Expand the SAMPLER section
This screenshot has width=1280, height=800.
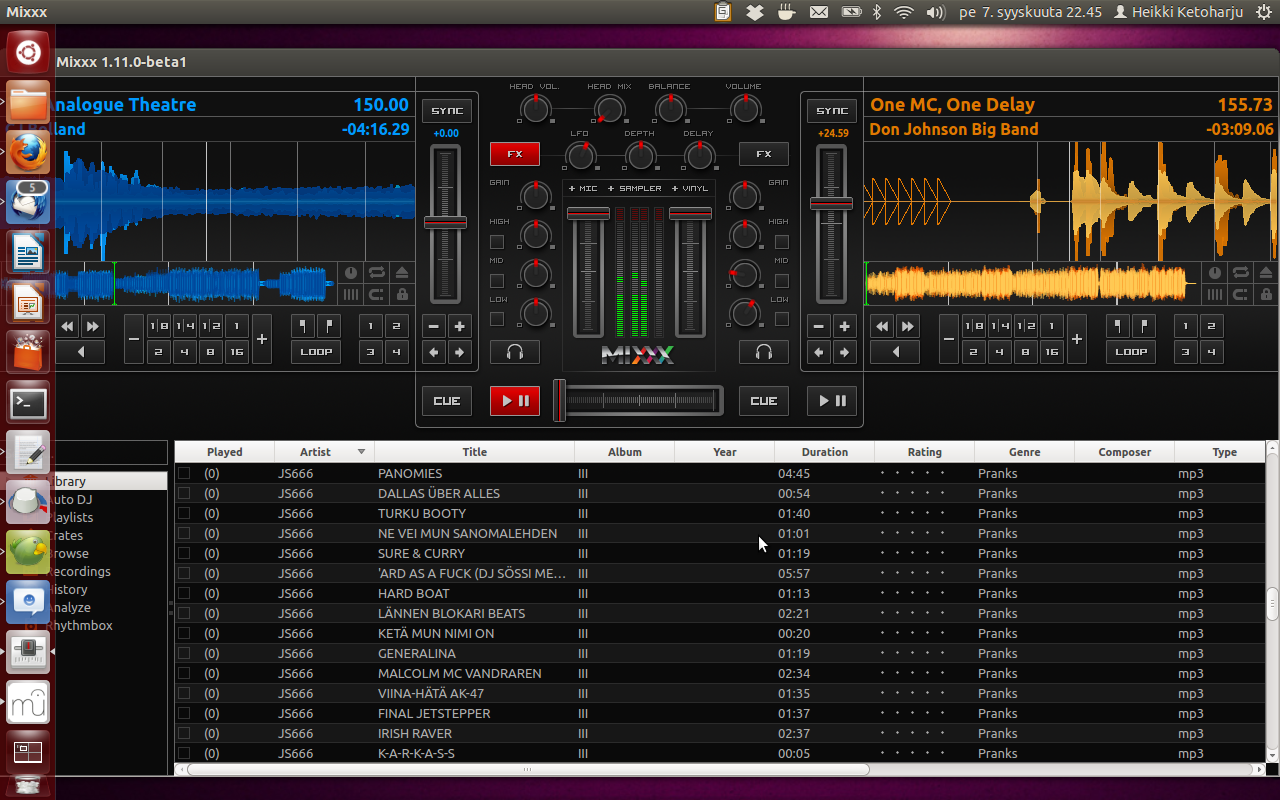[x=634, y=189]
